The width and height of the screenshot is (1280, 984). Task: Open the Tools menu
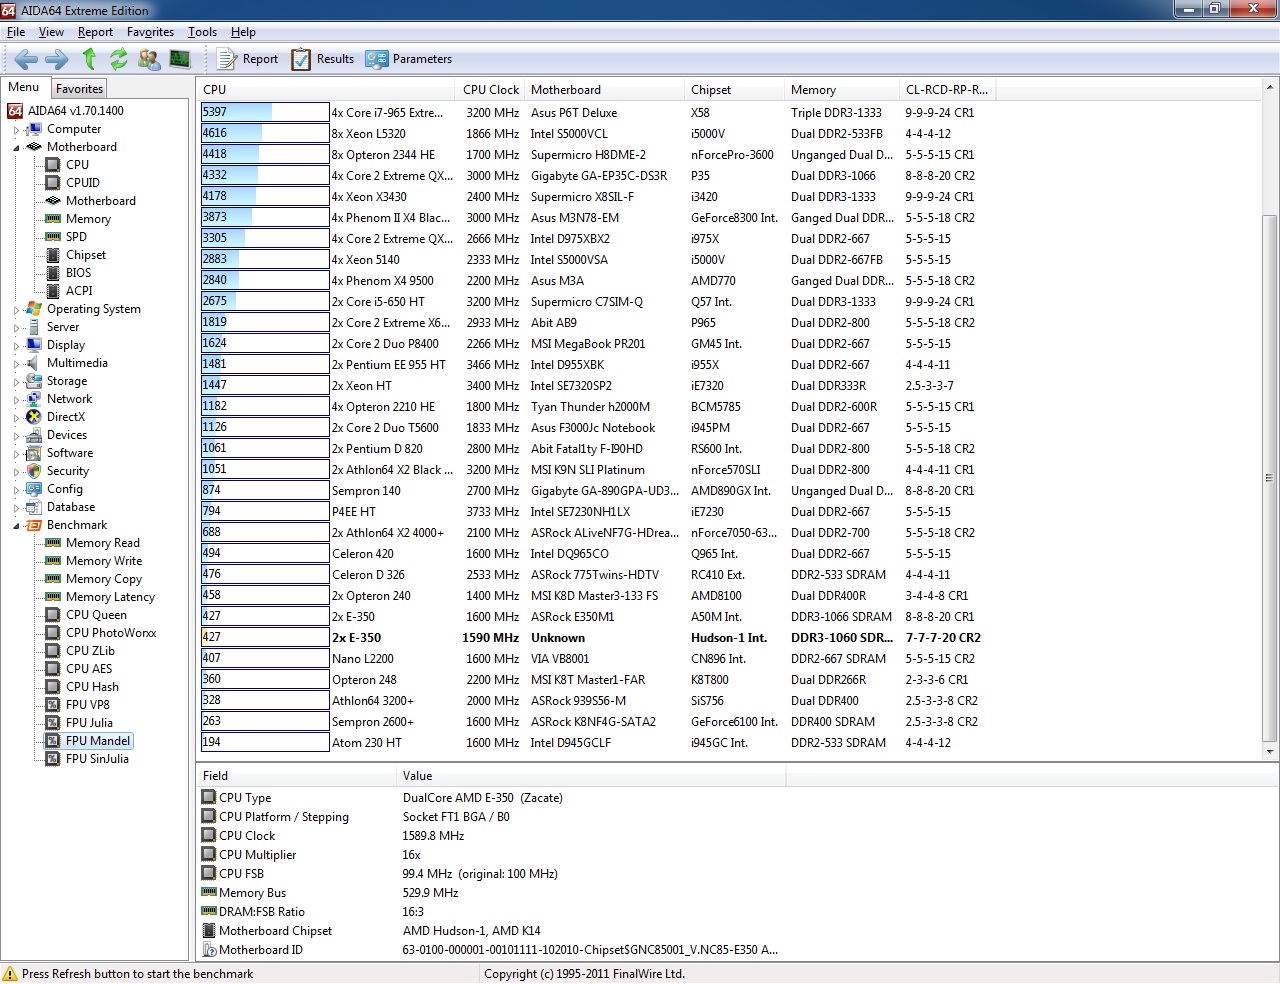(x=202, y=32)
